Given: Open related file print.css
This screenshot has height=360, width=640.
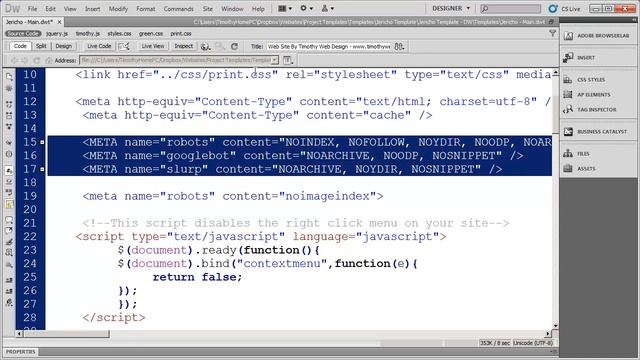Looking at the screenshot, I should click(181, 33).
